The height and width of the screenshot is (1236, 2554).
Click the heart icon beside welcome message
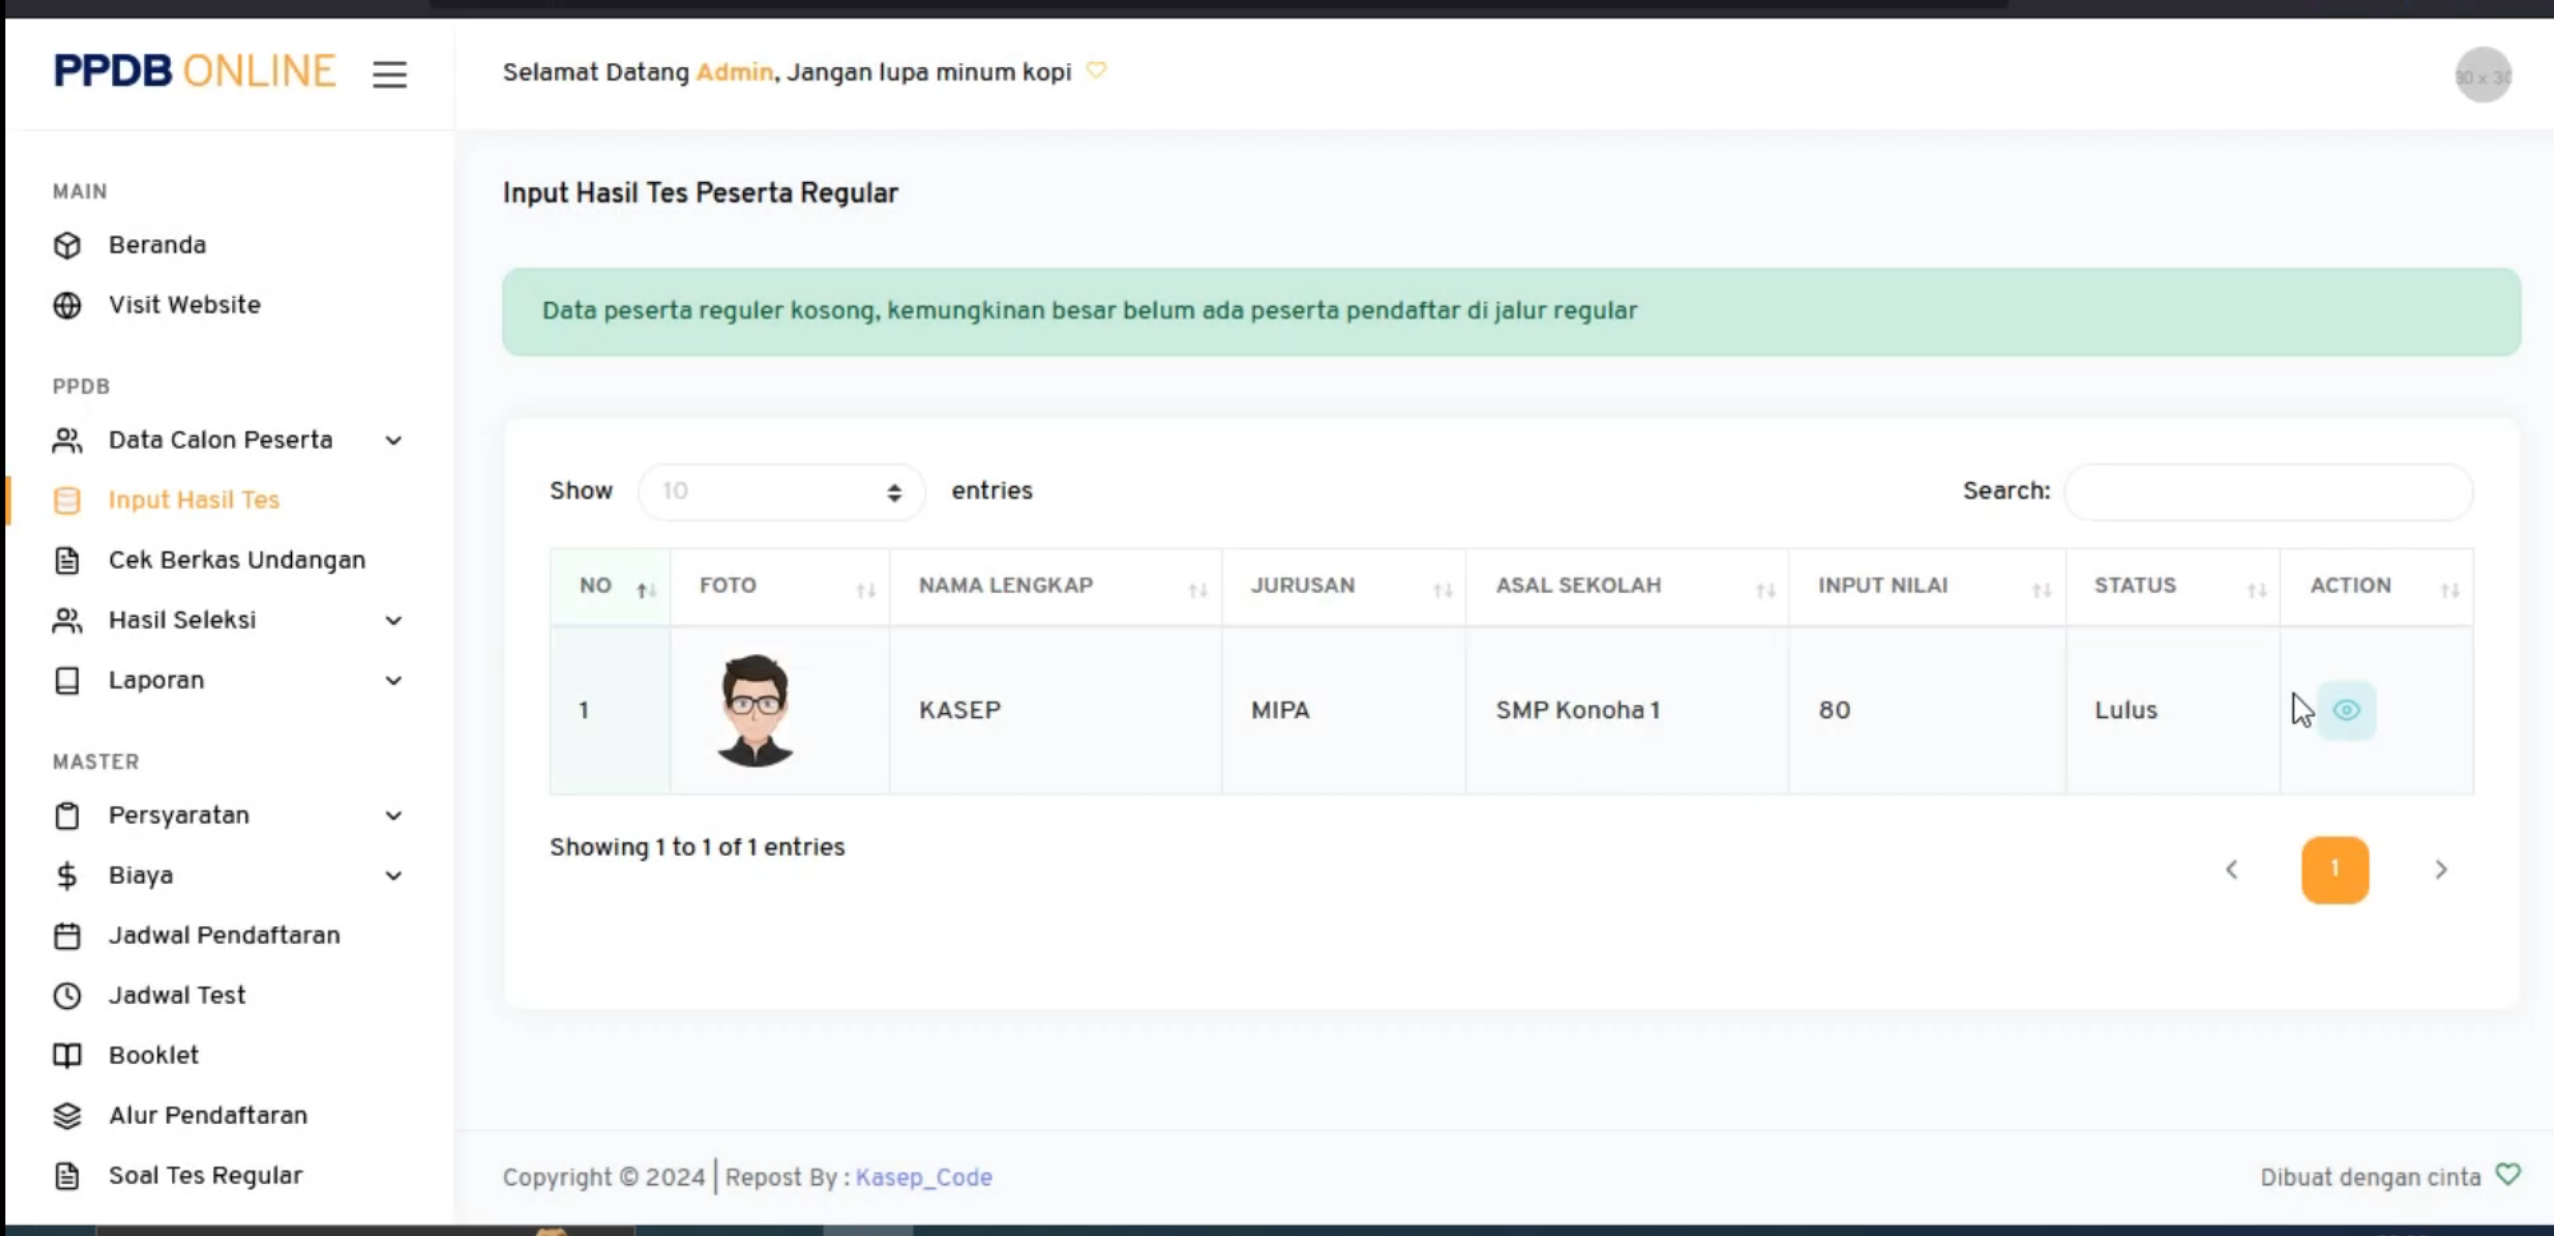[1096, 71]
